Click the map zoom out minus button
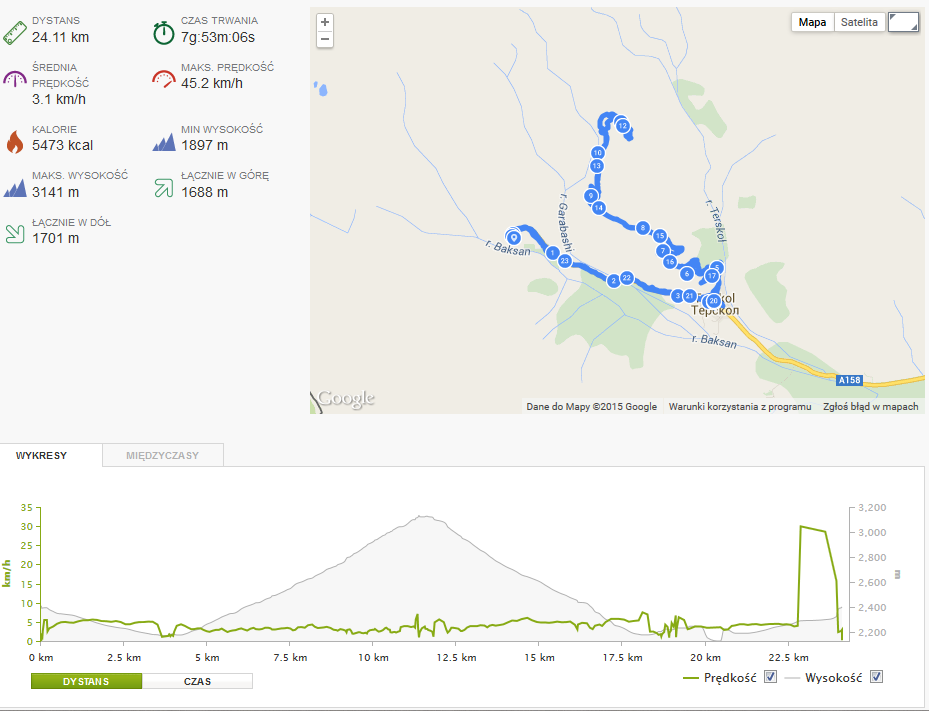Viewport: 929px width, 711px height. (325, 40)
